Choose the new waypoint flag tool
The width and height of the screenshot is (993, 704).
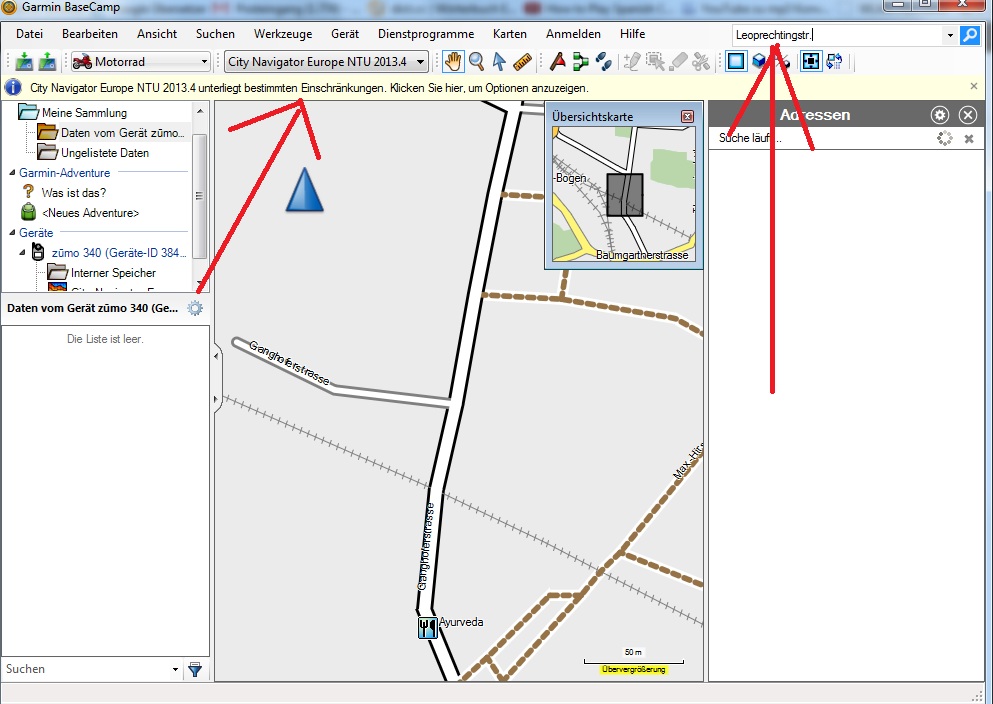[558, 61]
